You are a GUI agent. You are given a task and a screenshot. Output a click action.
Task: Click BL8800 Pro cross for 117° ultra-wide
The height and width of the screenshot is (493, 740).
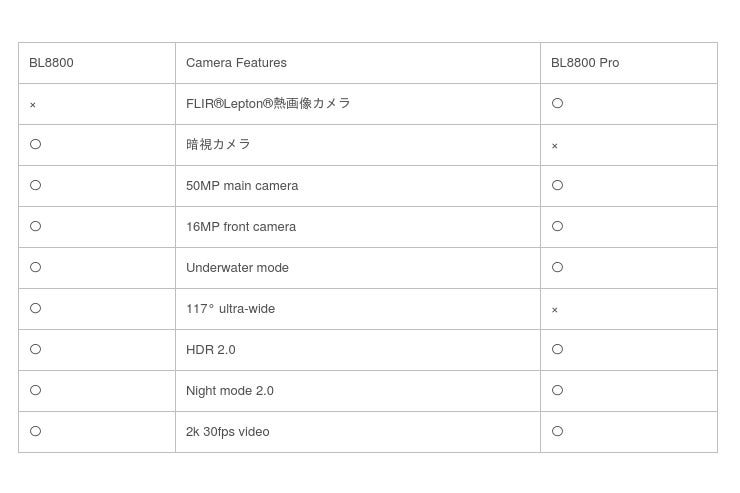555,310
